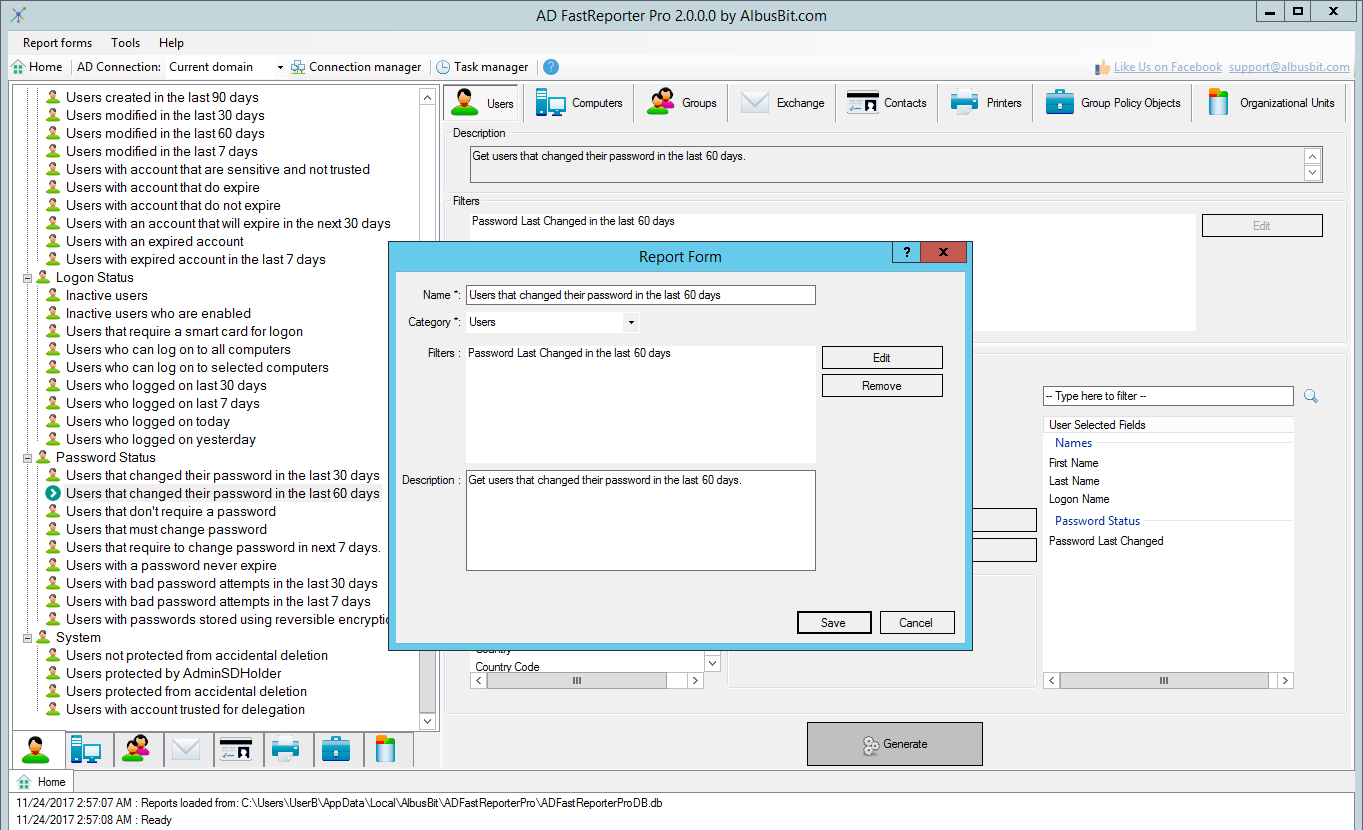Click Save in the Report Form dialog
Viewport: 1363px width, 830px height.
pos(834,622)
